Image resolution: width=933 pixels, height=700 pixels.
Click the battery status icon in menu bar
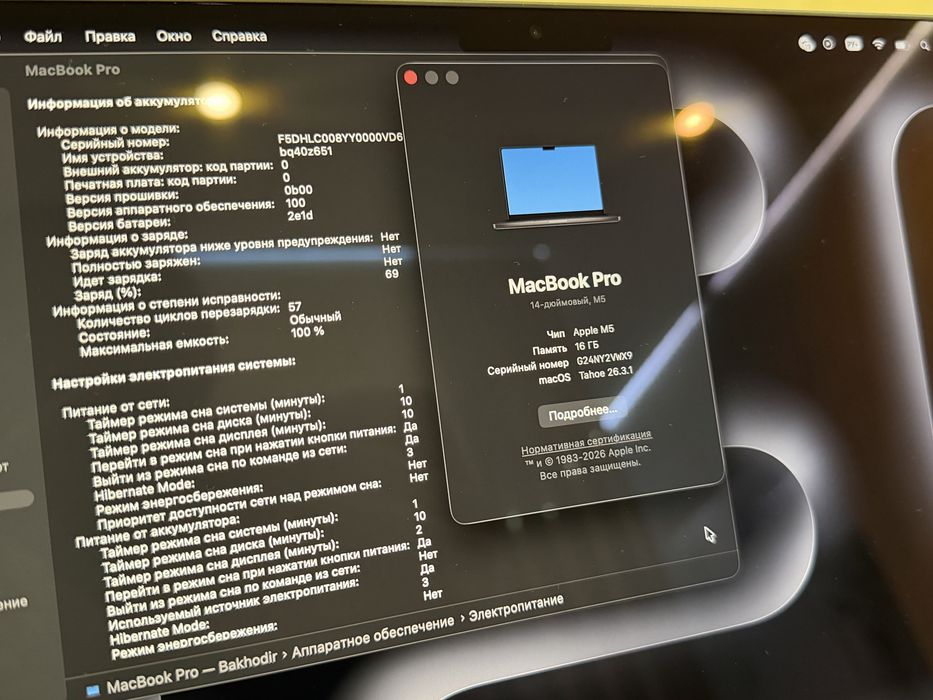(x=903, y=45)
